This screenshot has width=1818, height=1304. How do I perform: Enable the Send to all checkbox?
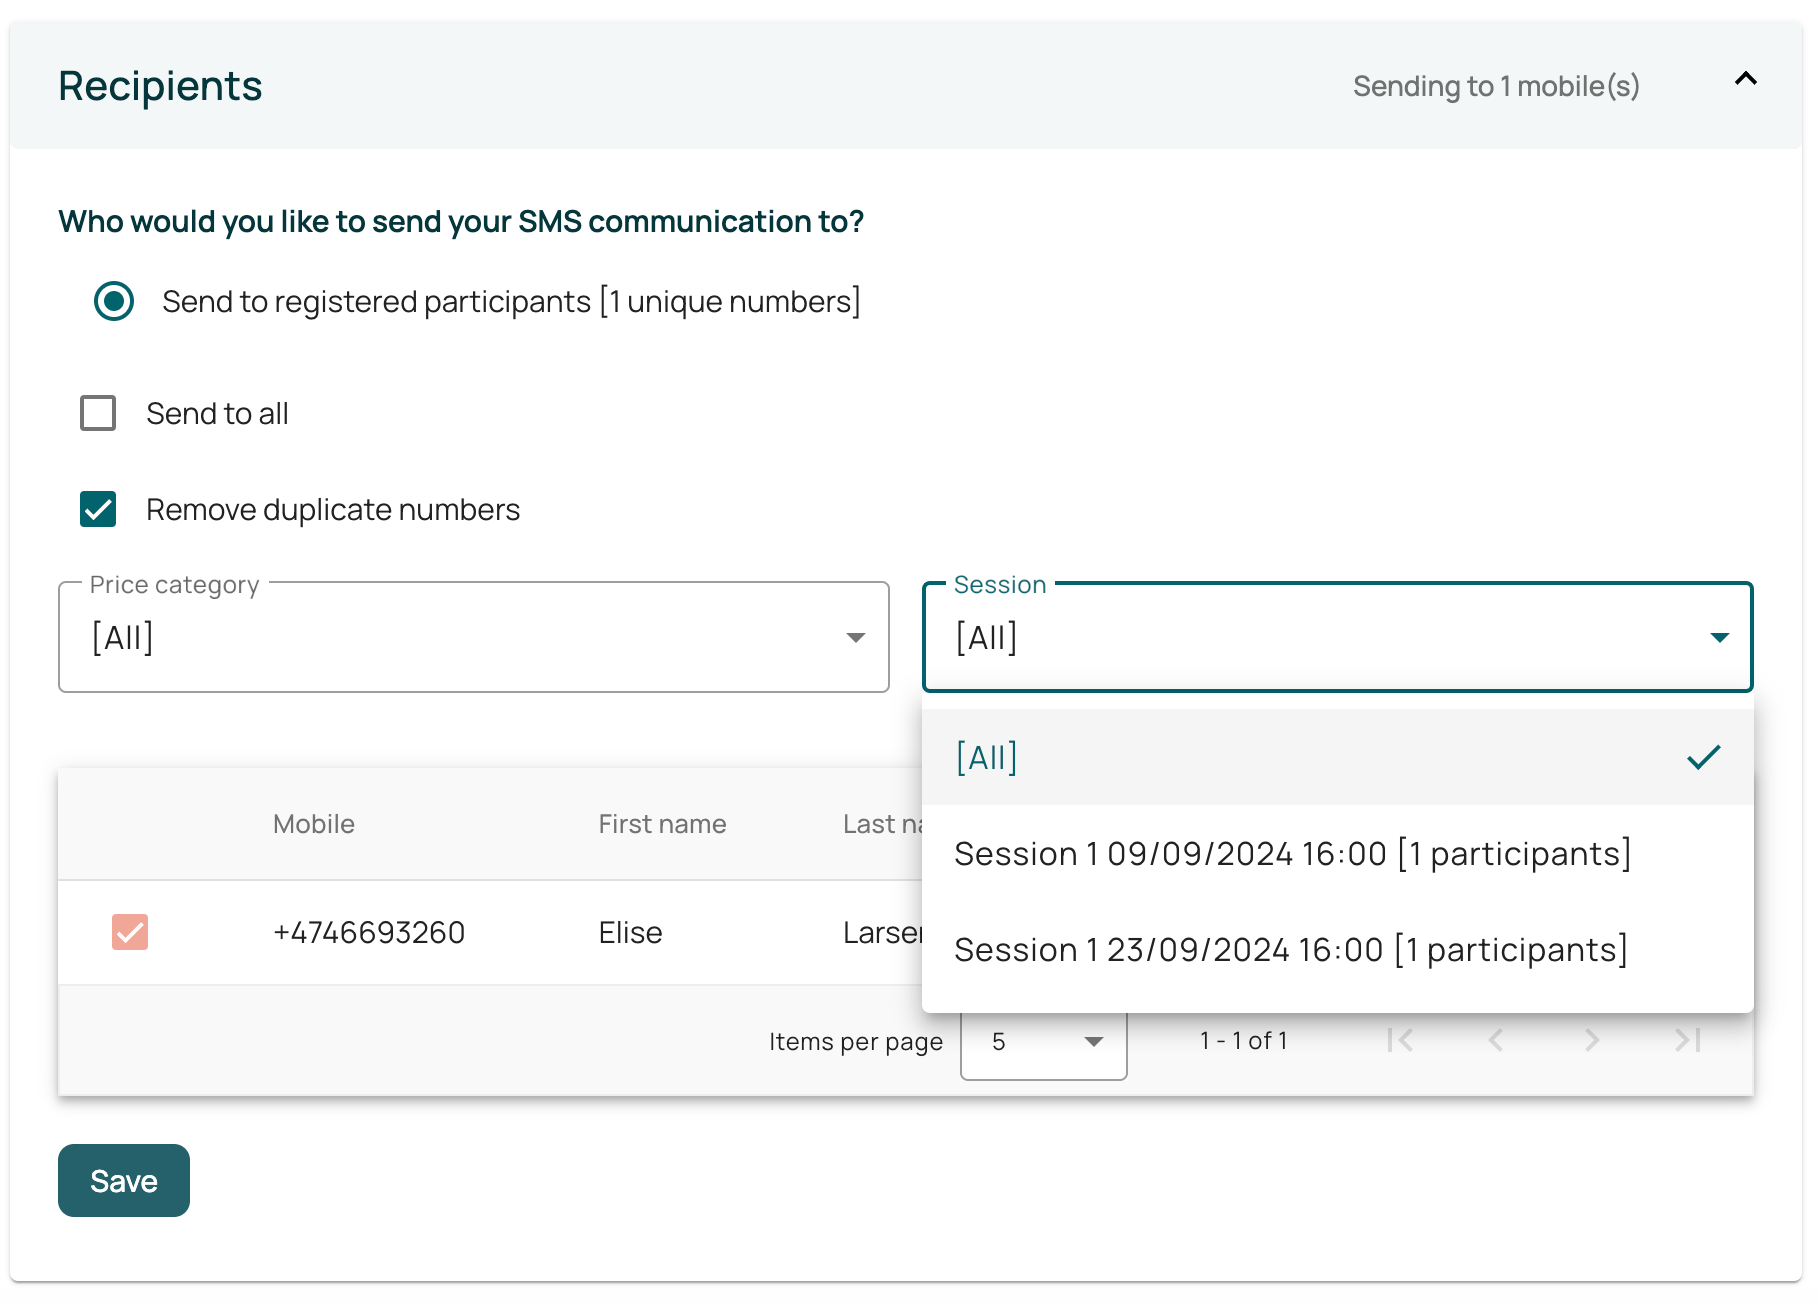(98, 413)
